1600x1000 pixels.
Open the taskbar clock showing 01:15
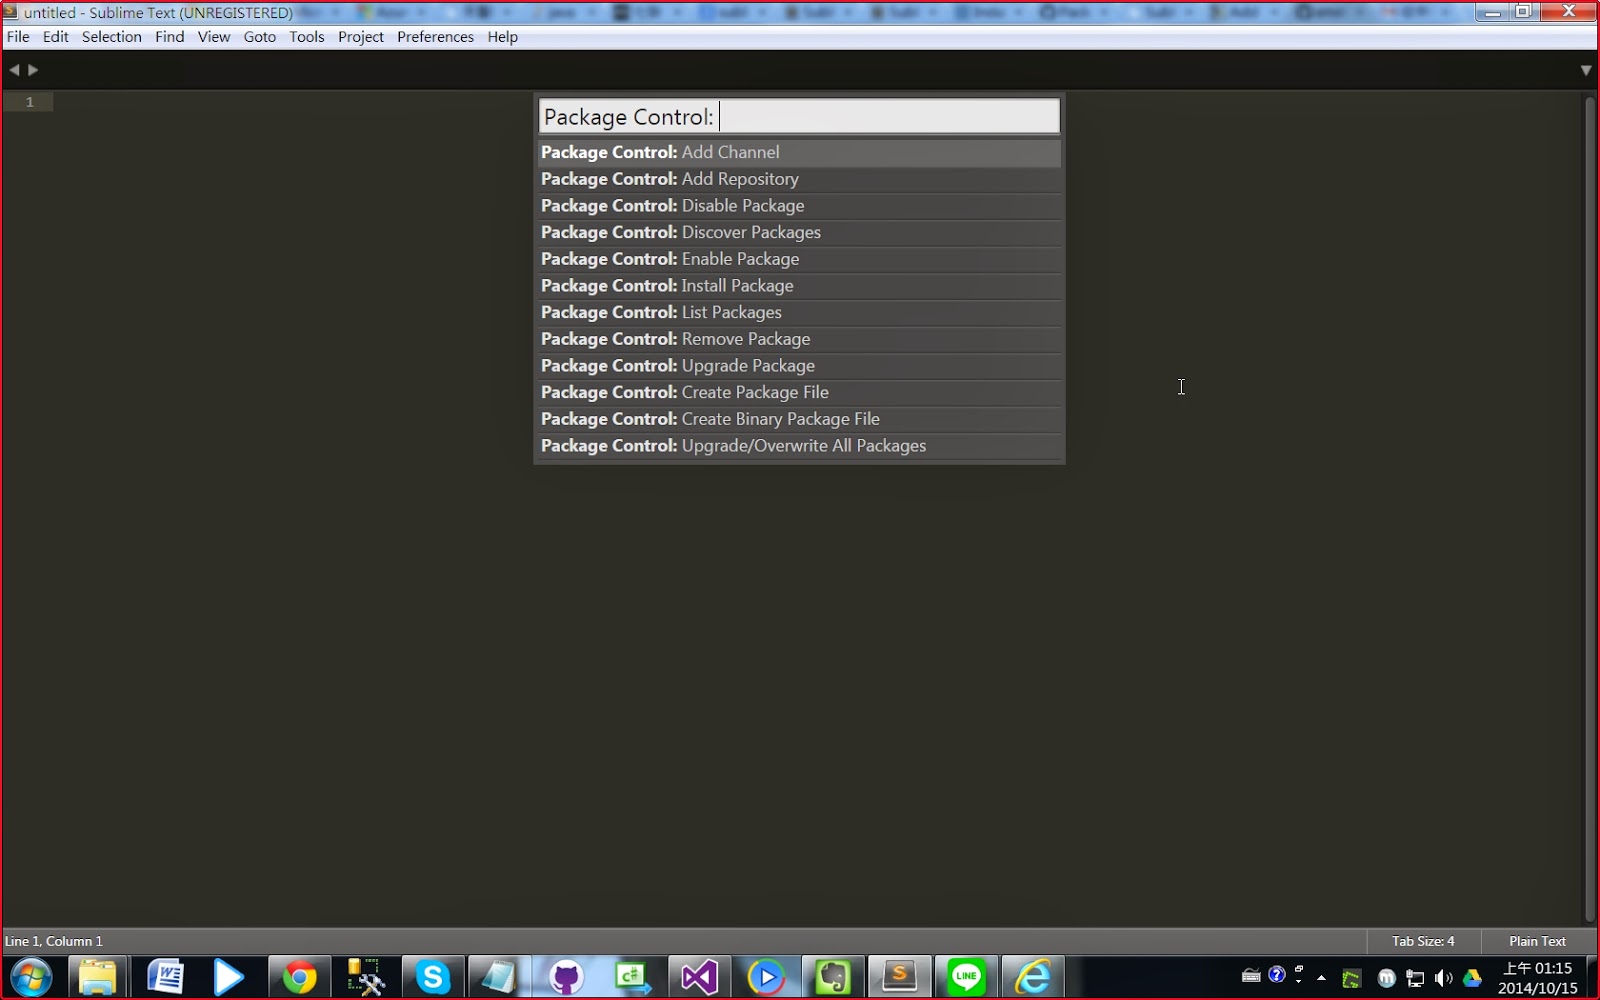(x=1538, y=978)
